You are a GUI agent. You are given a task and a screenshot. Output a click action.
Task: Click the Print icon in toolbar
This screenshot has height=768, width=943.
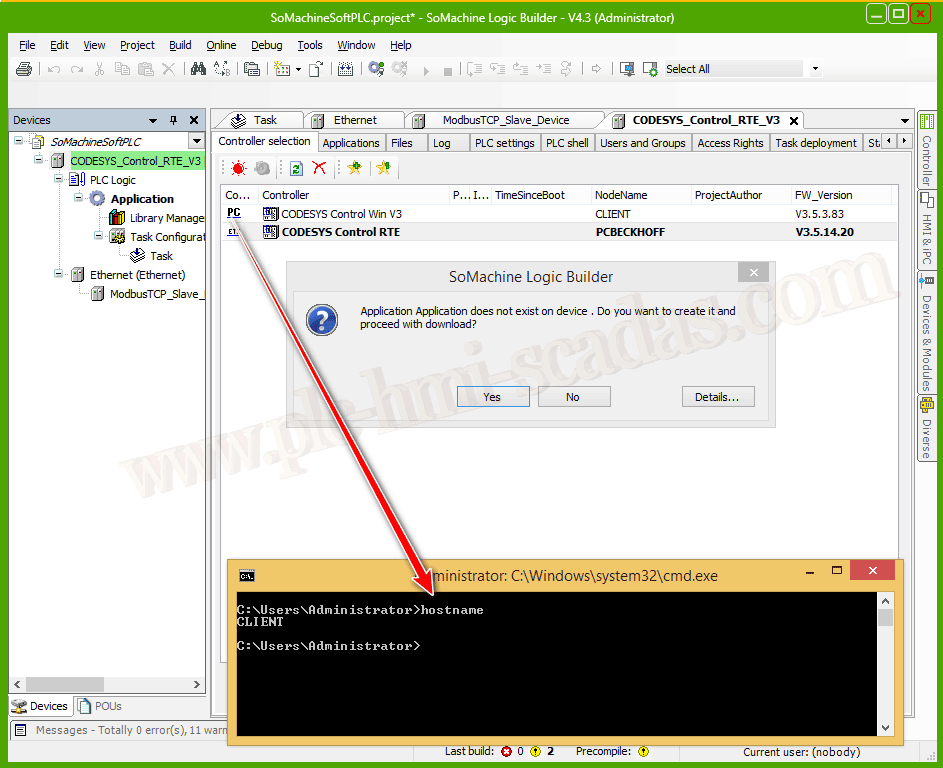[x=24, y=69]
